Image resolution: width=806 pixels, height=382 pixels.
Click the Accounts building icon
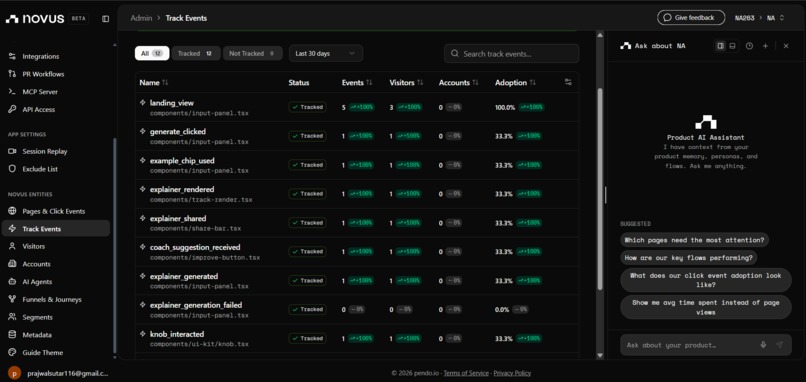click(x=12, y=264)
